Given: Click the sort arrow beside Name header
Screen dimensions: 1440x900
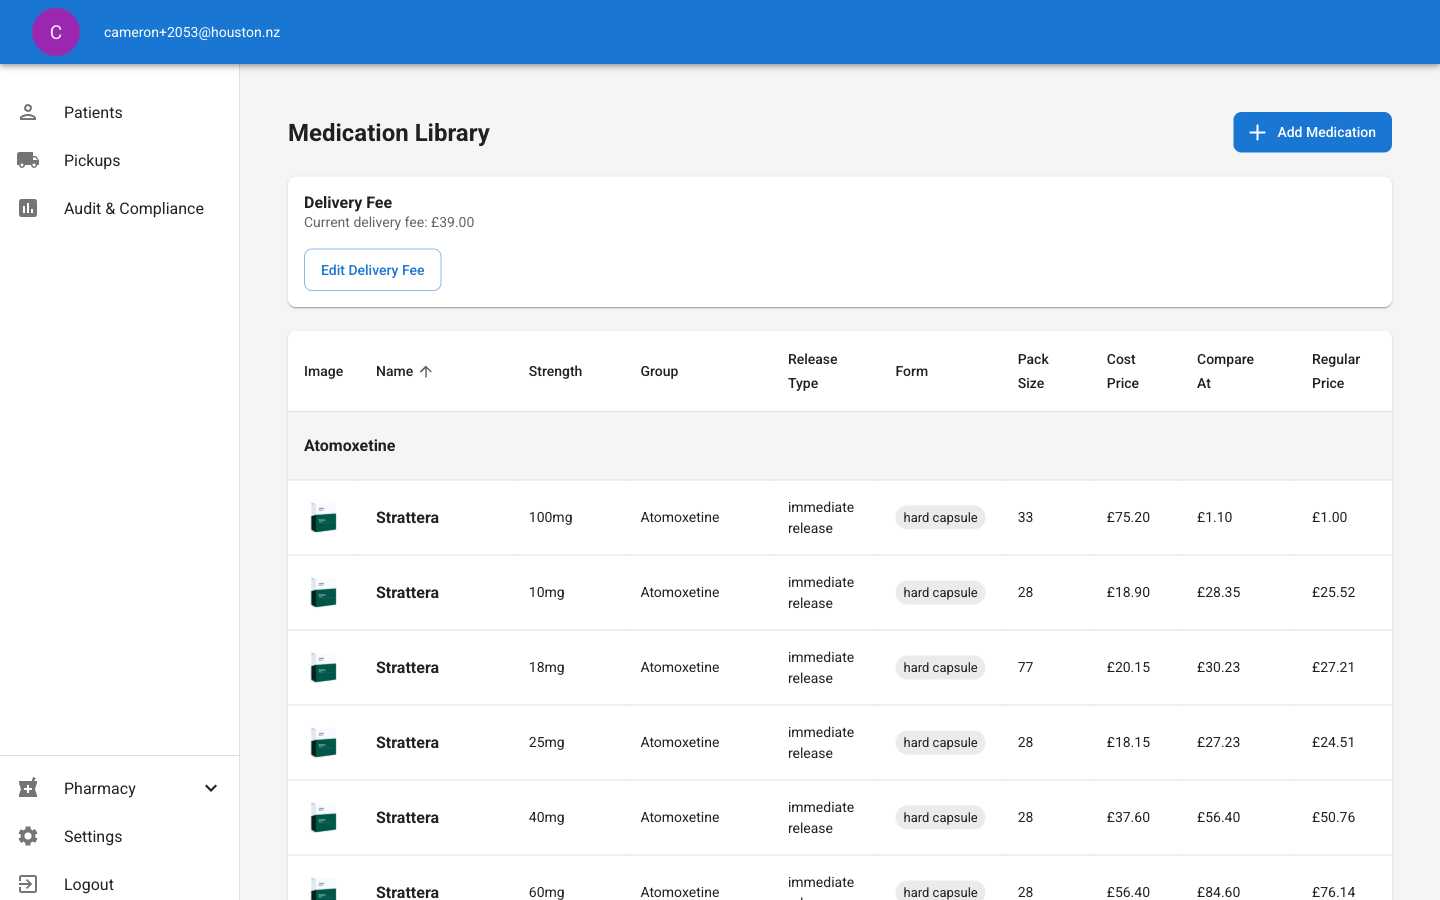Looking at the screenshot, I should tap(426, 371).
